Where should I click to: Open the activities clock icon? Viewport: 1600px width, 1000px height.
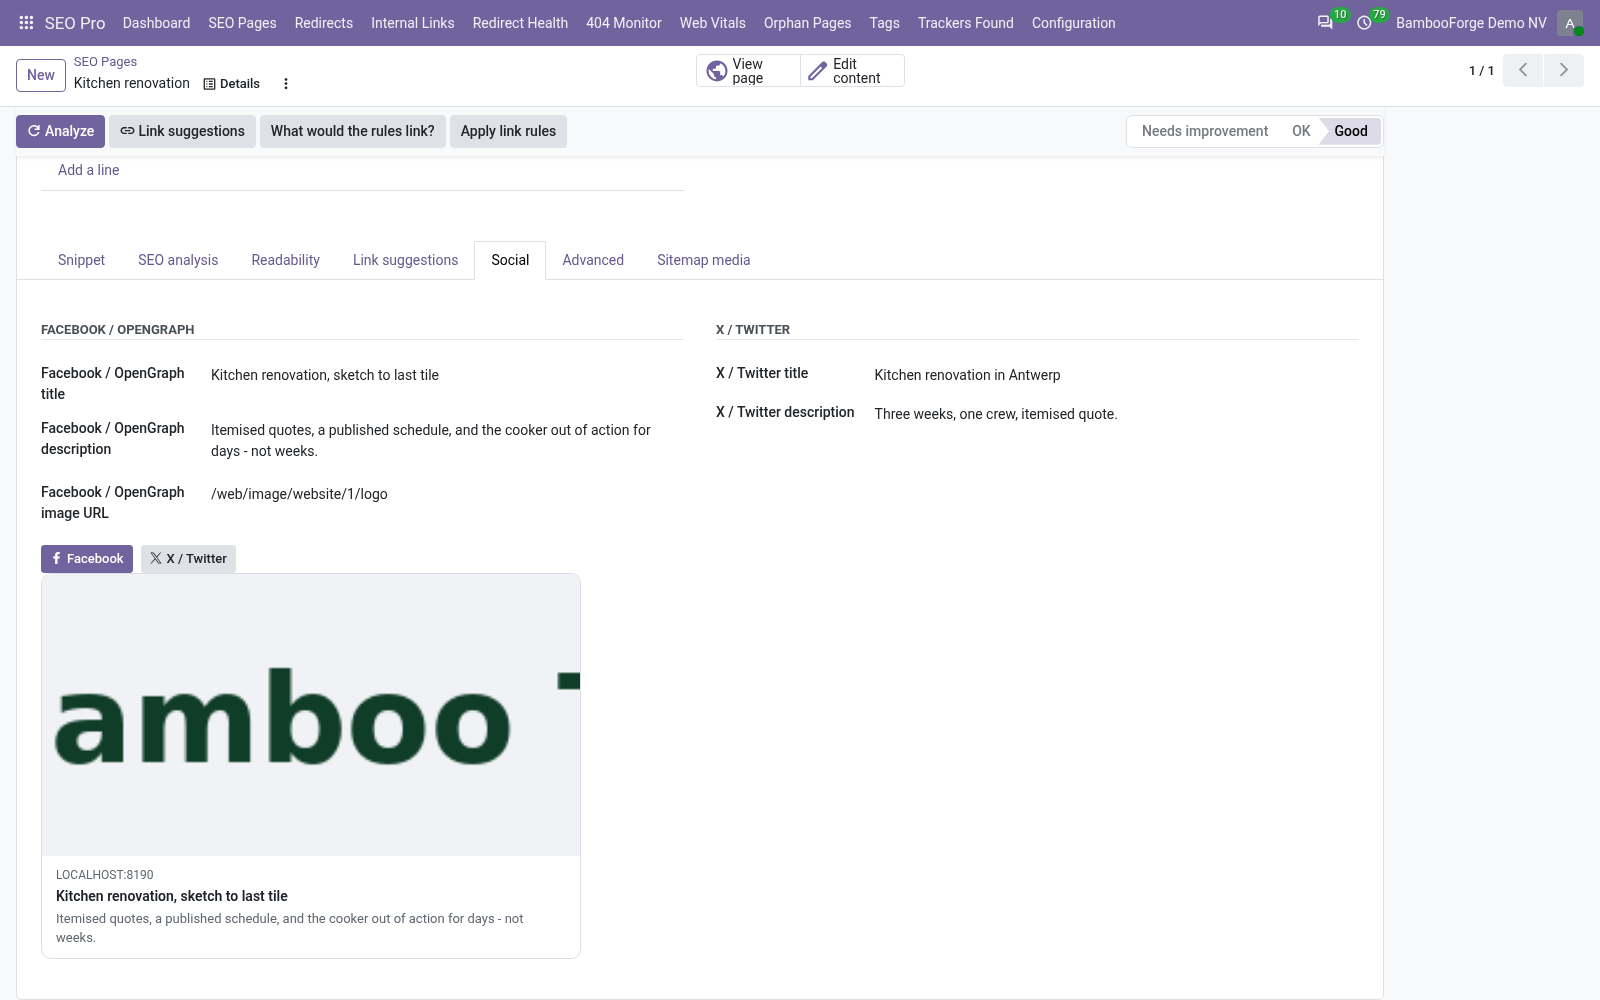click(1364, 22)
